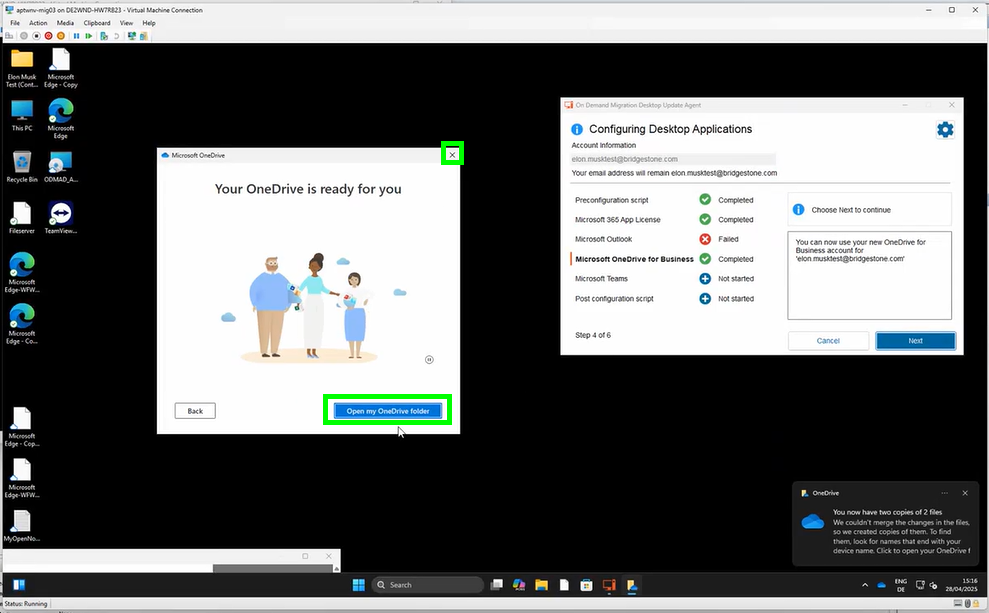Click Not started icon beside Microsoft Teams
This screenshot has height=613, width=989.
705,279
